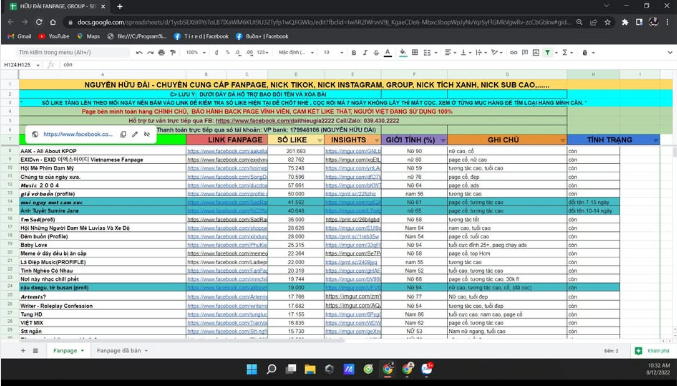677x386 pixels.
Task: Open the font size dropdown
Action: pos(333,52)
